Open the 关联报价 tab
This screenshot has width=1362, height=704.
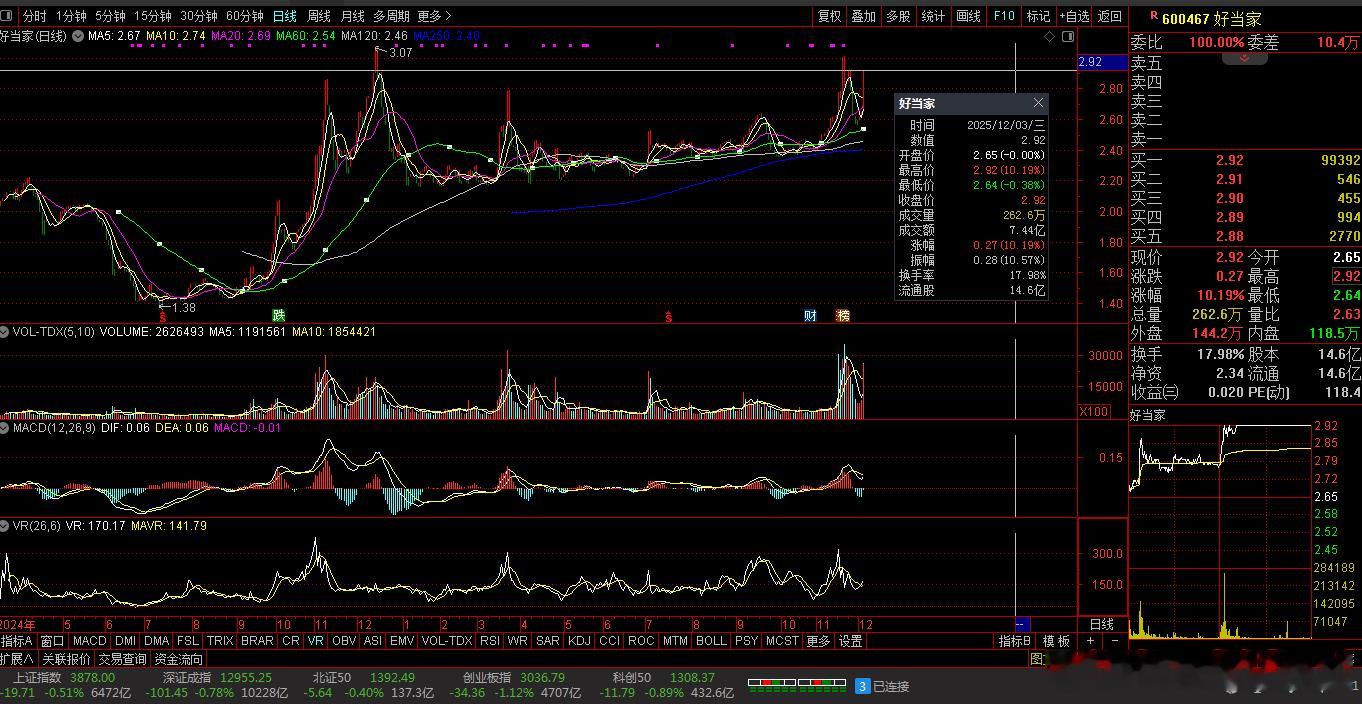[x=66, y=659]
